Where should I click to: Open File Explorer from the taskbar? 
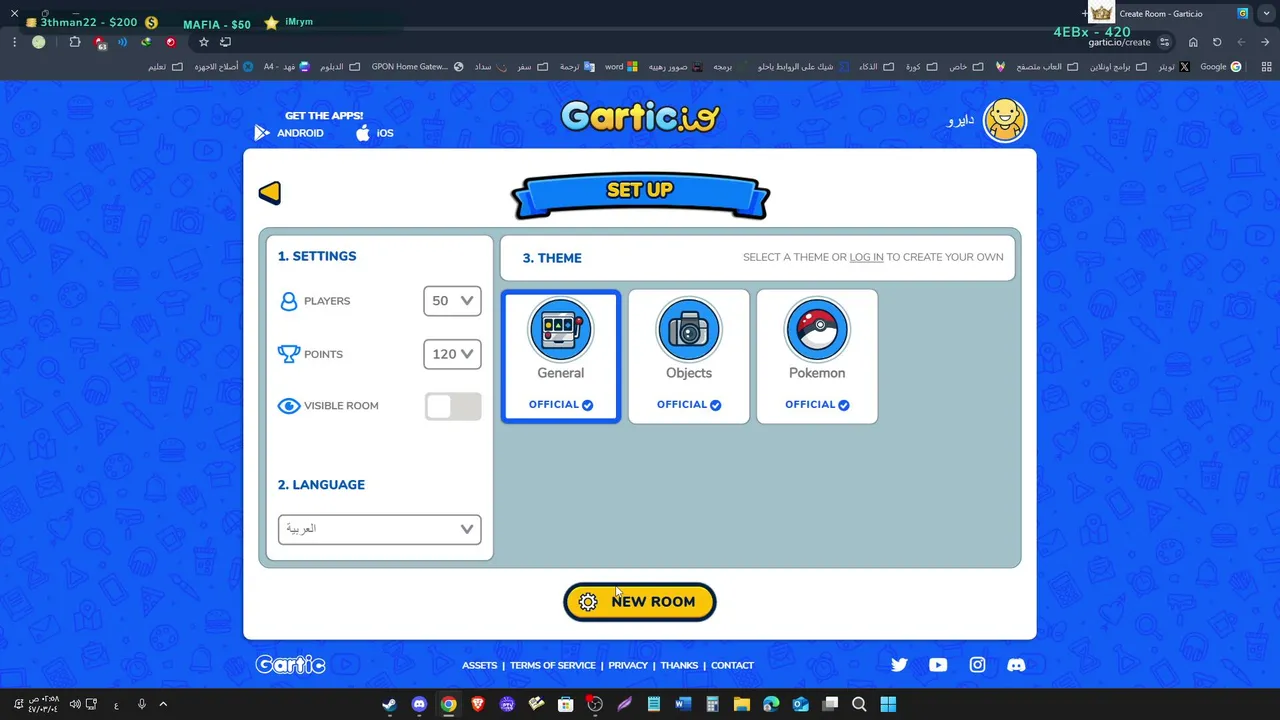tap(742, 704)
